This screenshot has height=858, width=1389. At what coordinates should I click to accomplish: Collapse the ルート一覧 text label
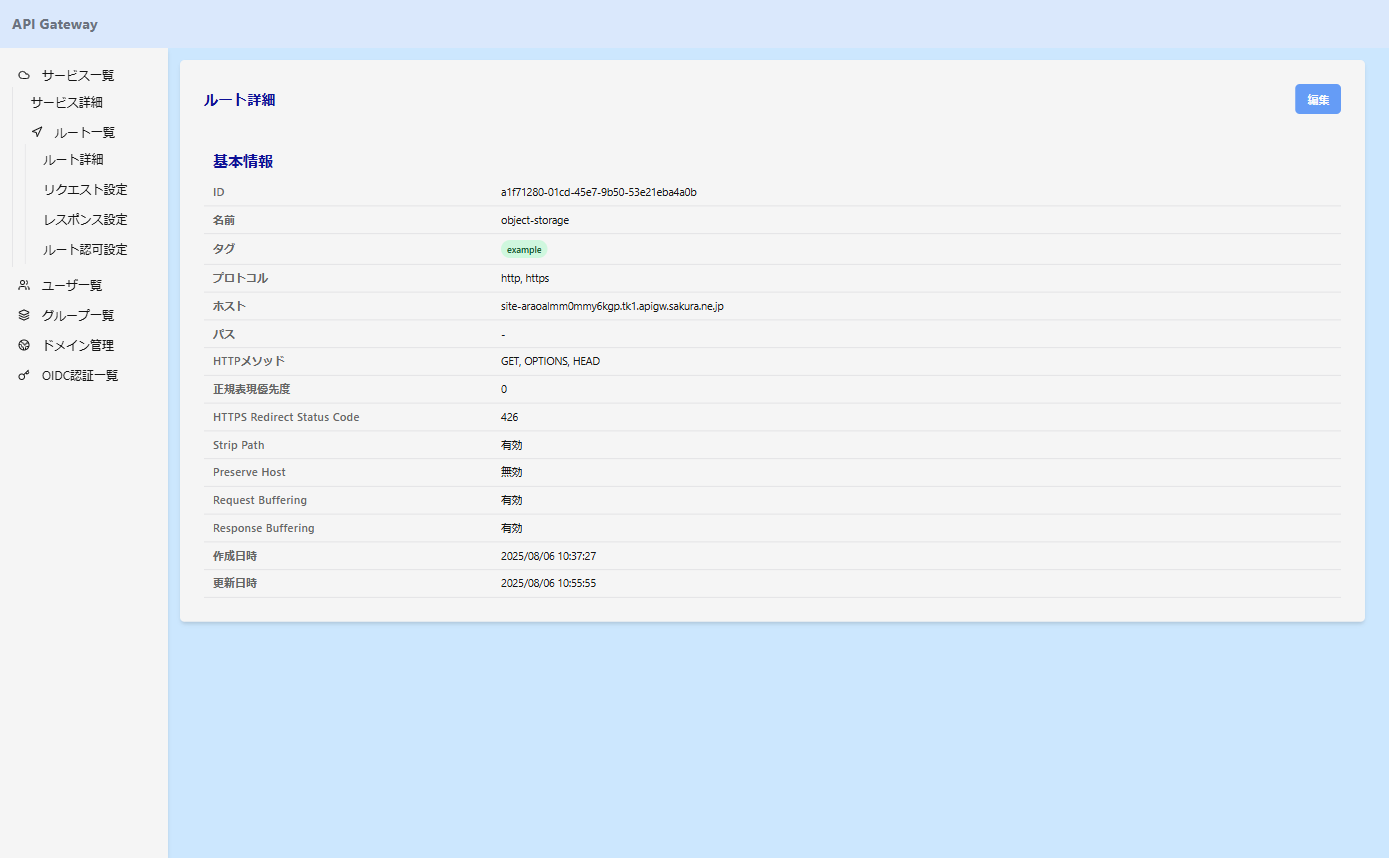85,132
